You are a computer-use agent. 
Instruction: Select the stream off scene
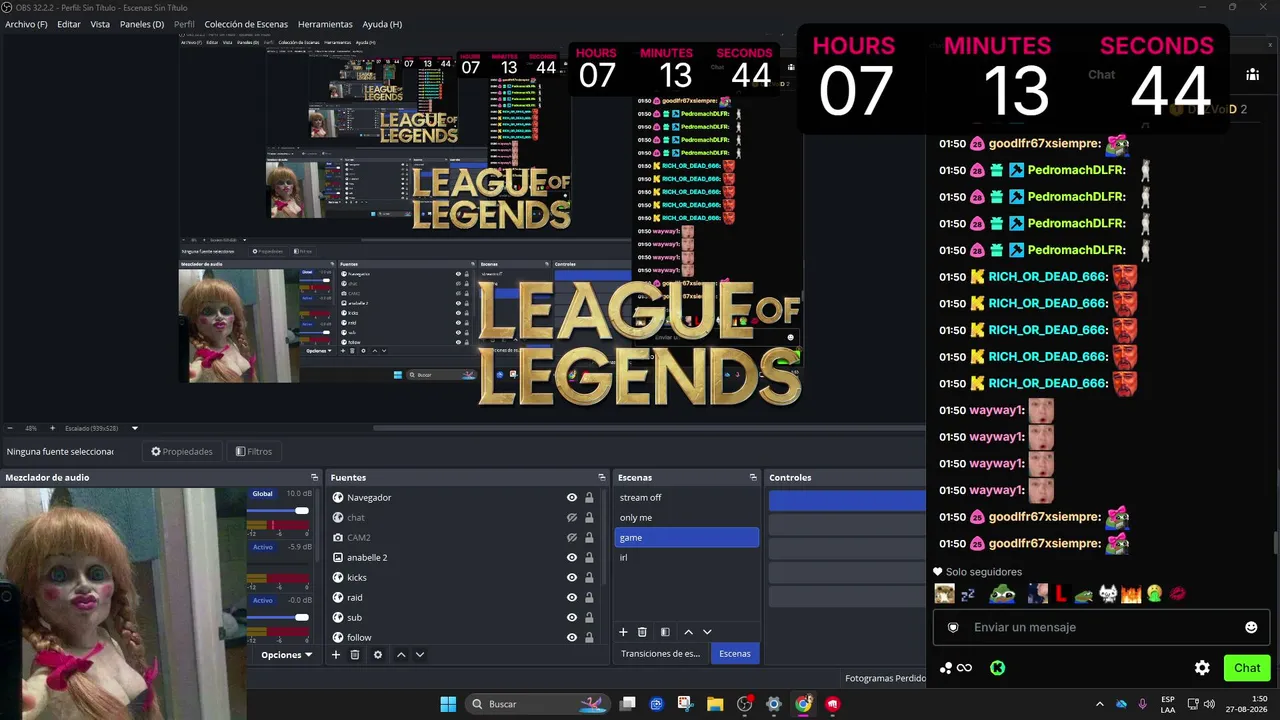(686, 498)
